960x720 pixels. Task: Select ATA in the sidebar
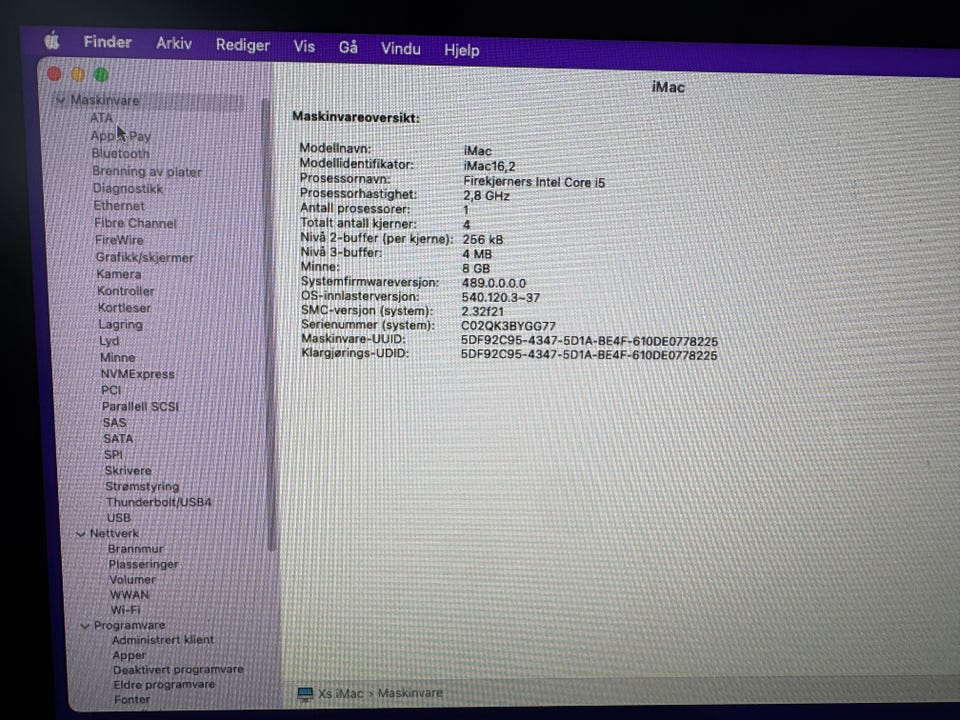point(102,118)
